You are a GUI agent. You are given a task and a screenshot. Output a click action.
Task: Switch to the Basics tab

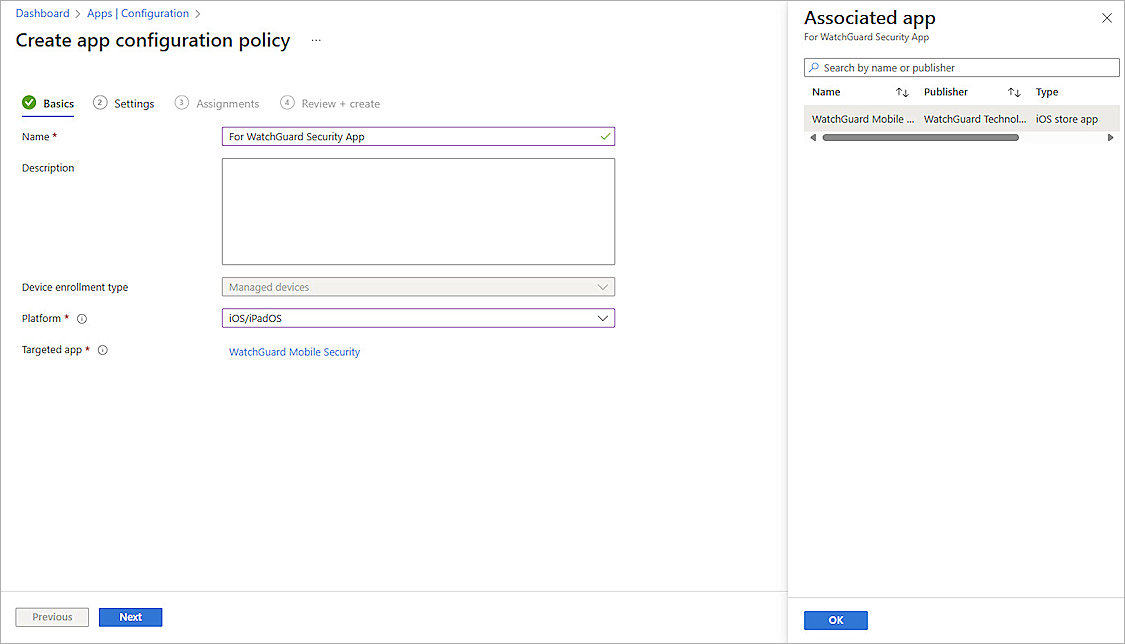(48, 103)
